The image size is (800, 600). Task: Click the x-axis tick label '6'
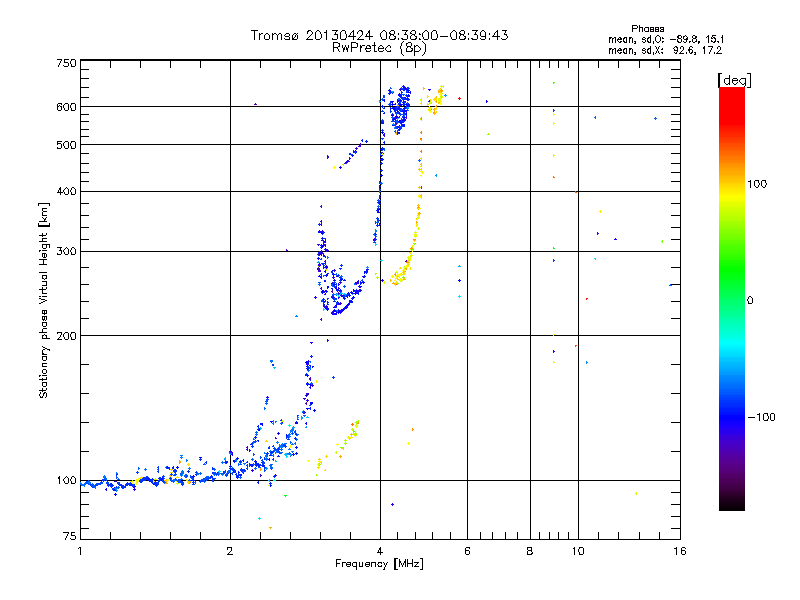(x=467, y=551)
